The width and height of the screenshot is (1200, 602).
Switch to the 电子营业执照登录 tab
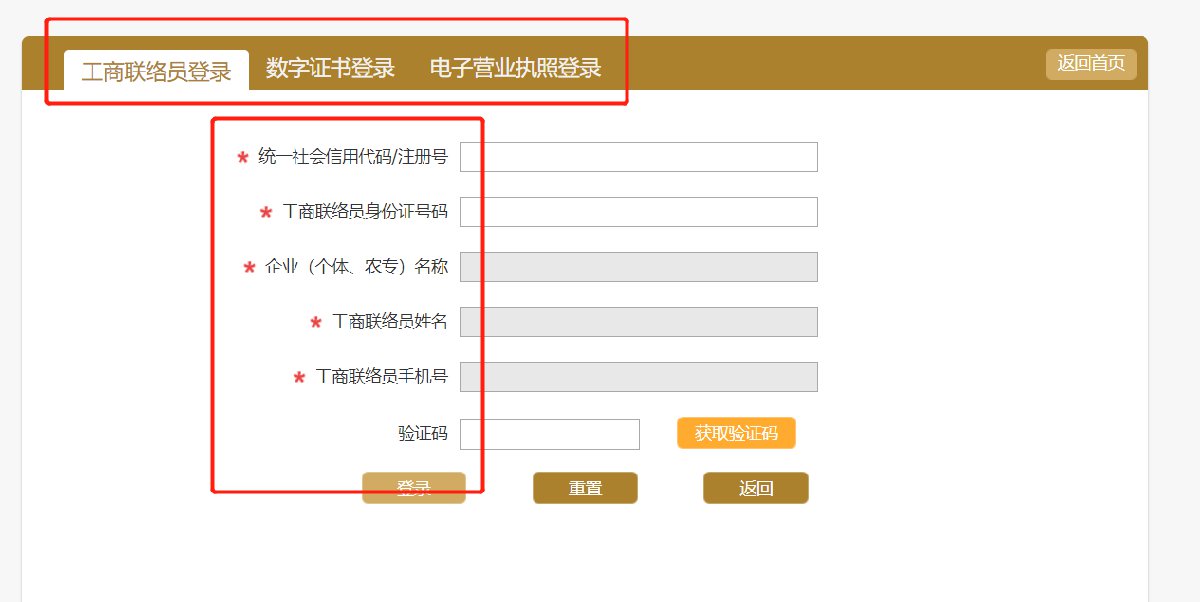(516, 69)
